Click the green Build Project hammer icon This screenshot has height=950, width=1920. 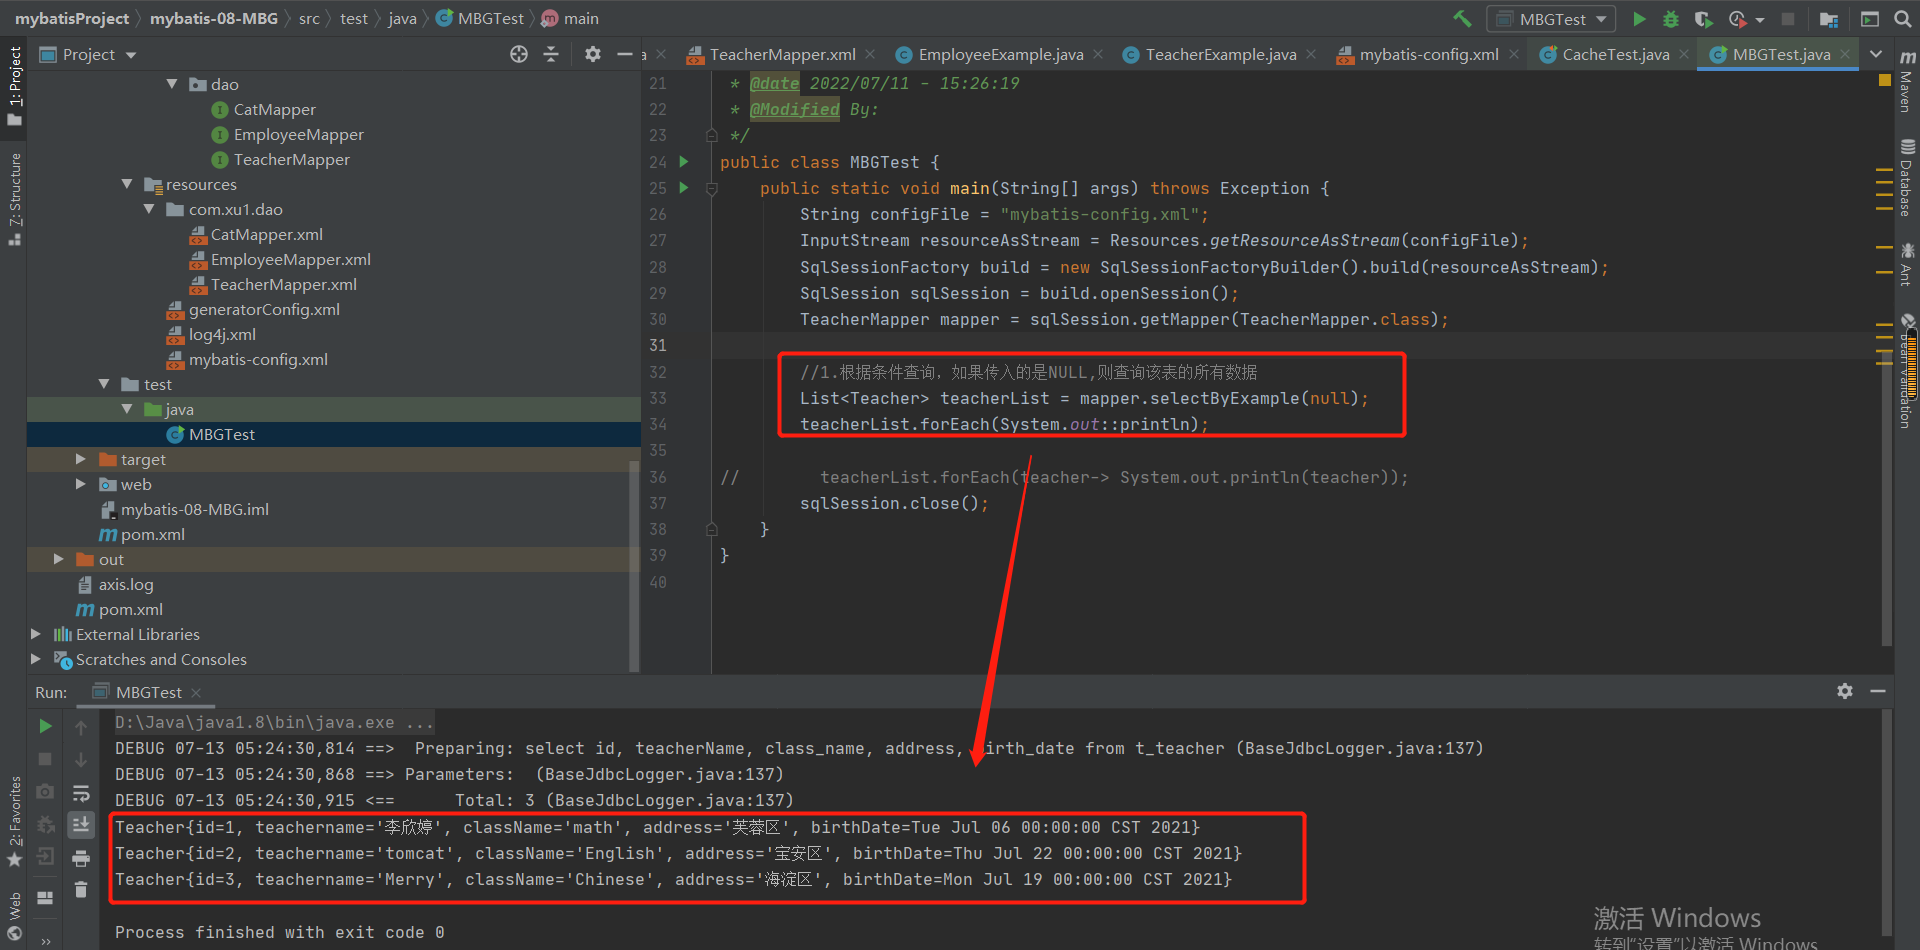pyautogui.click(x=1462, y=19)
